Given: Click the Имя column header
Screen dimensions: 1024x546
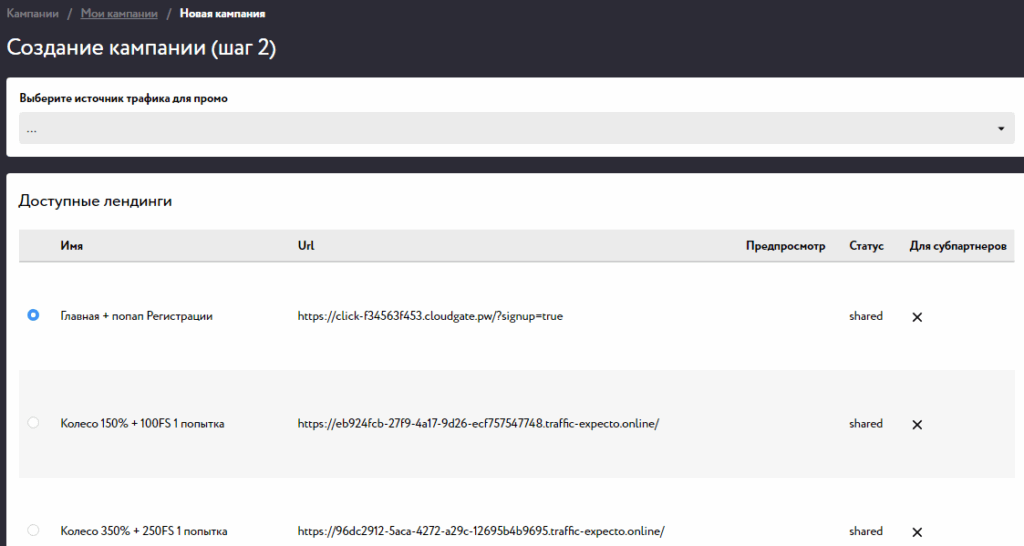Looking at the screenshot, I should tap(71, 246).
